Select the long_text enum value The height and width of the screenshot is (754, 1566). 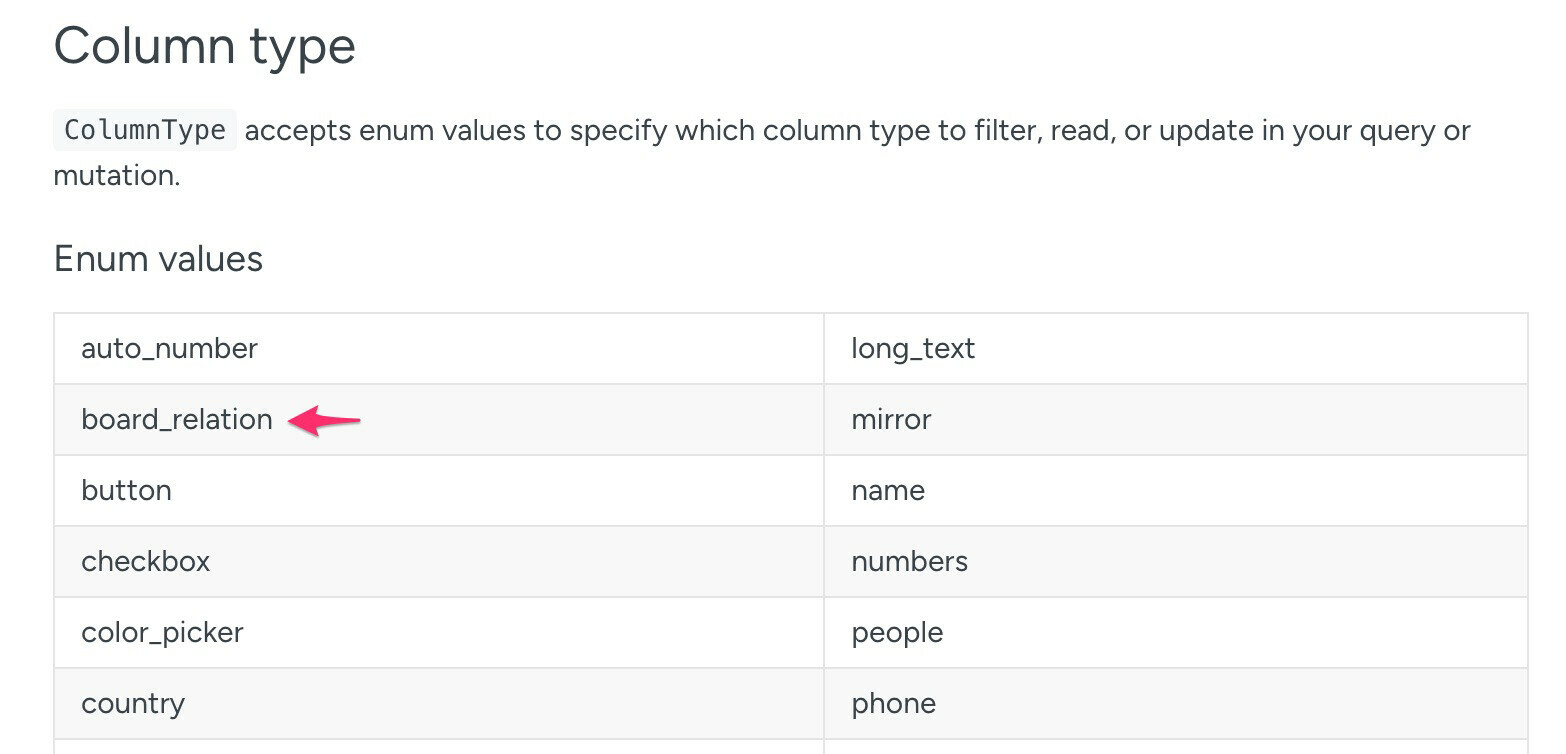click(x=913, y=348)
